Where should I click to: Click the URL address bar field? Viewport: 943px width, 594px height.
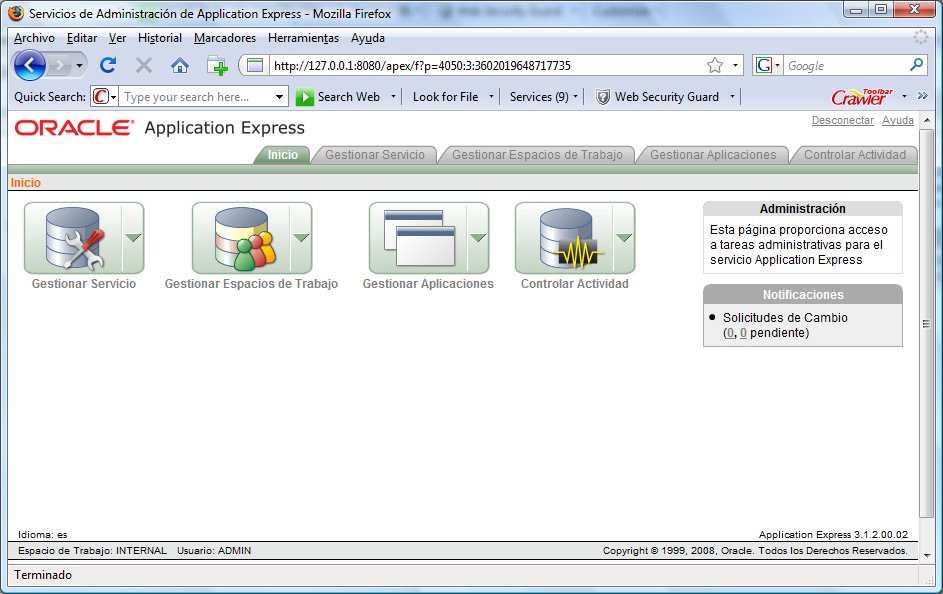tap(487, 66)
